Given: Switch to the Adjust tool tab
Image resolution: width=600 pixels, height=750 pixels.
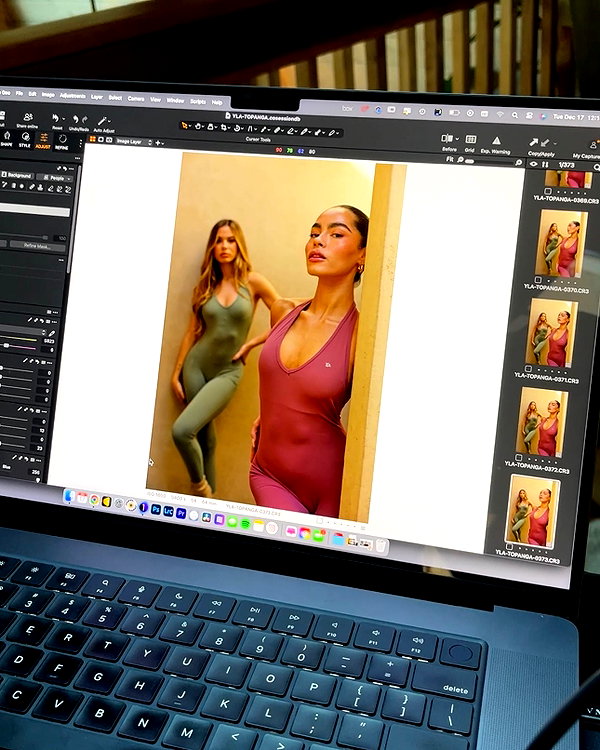Looking at the screenshot, I should (43, 141).
